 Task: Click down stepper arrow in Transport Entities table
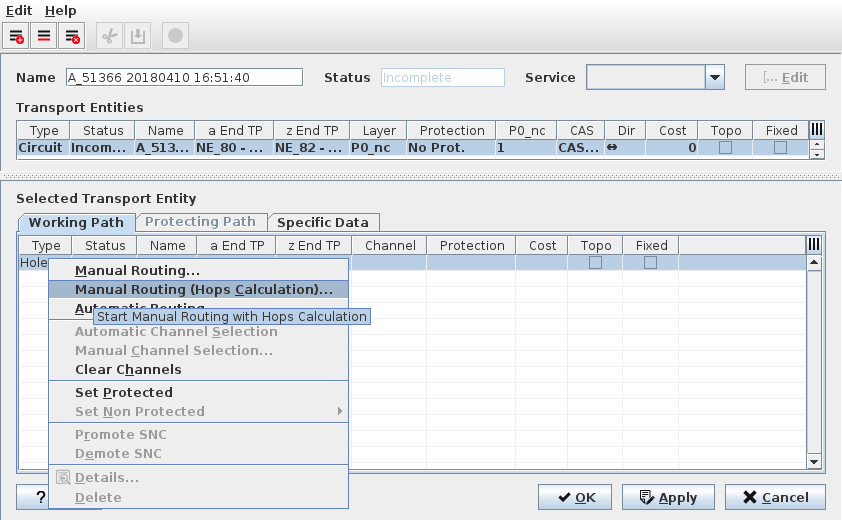click(817, 153)
